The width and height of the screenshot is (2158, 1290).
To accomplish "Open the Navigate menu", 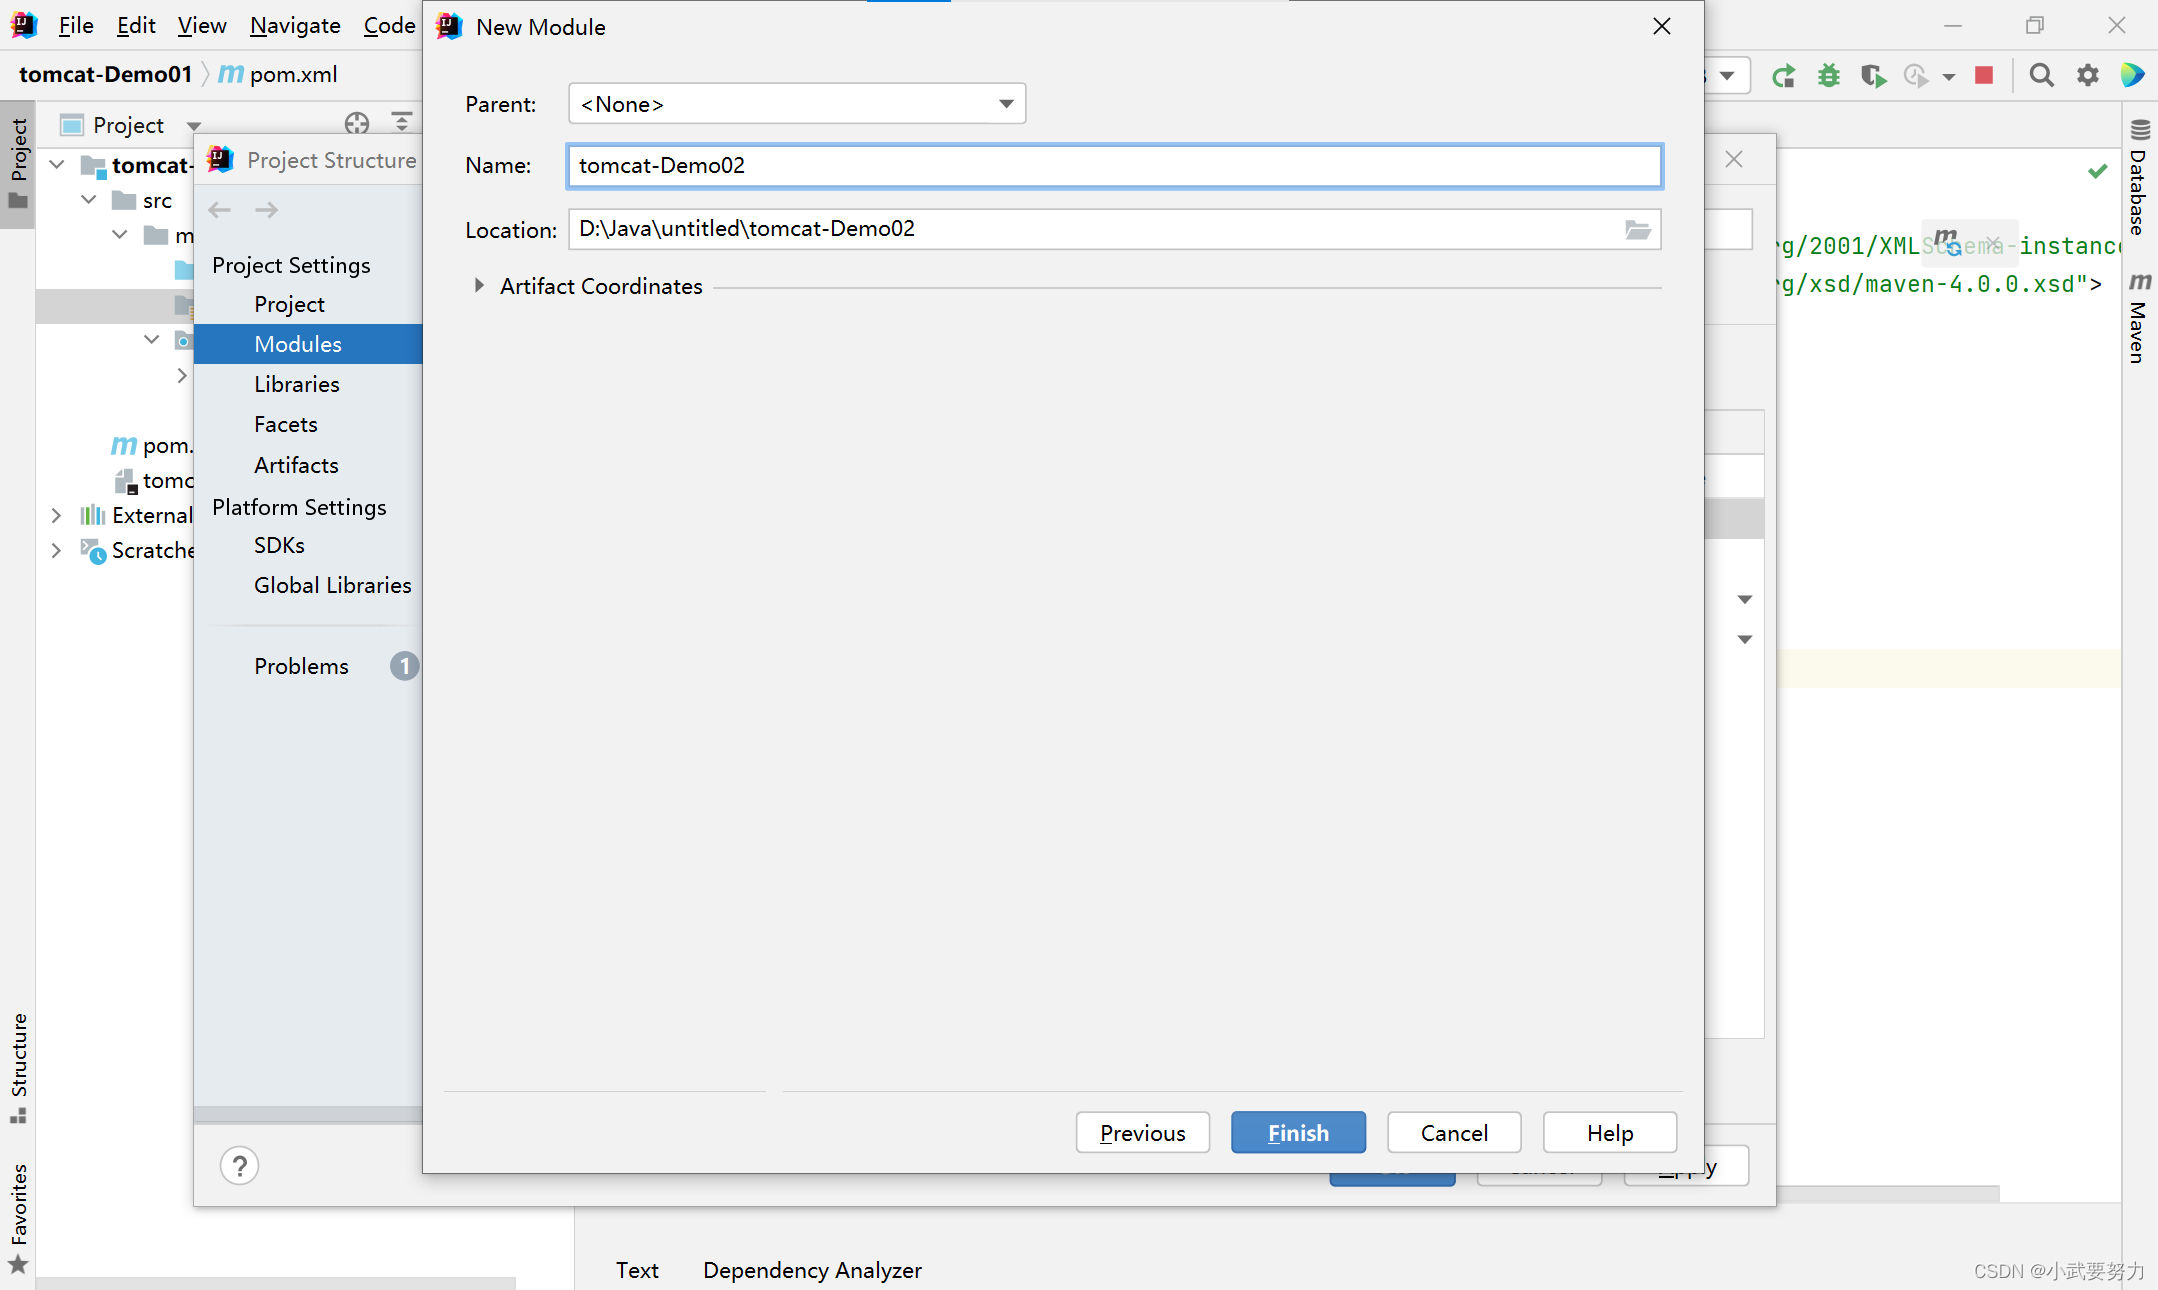I will pyautogui.click(x=295, y=26).
